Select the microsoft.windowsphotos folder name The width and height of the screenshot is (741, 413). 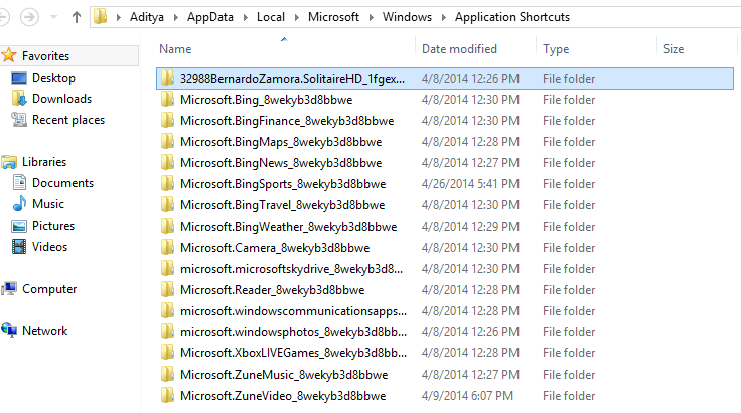coord(293,332)
